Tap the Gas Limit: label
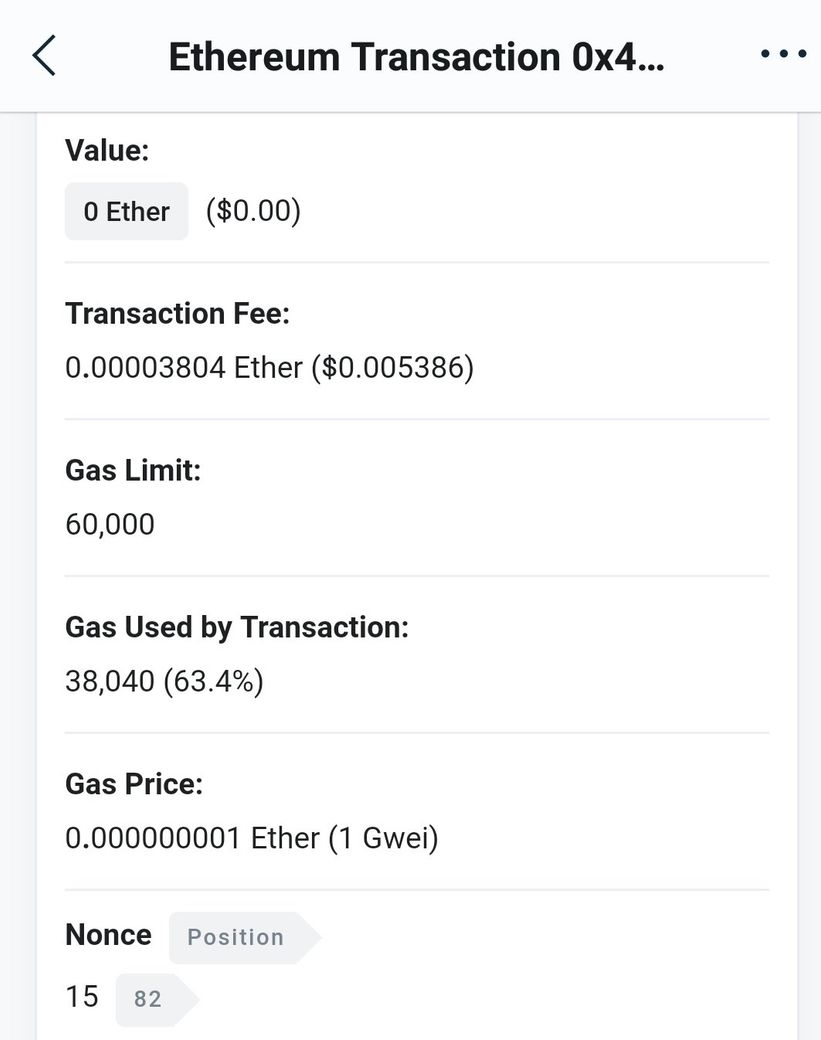The height and width of the screenshot is (1040, 821). (x=133, y=470)
